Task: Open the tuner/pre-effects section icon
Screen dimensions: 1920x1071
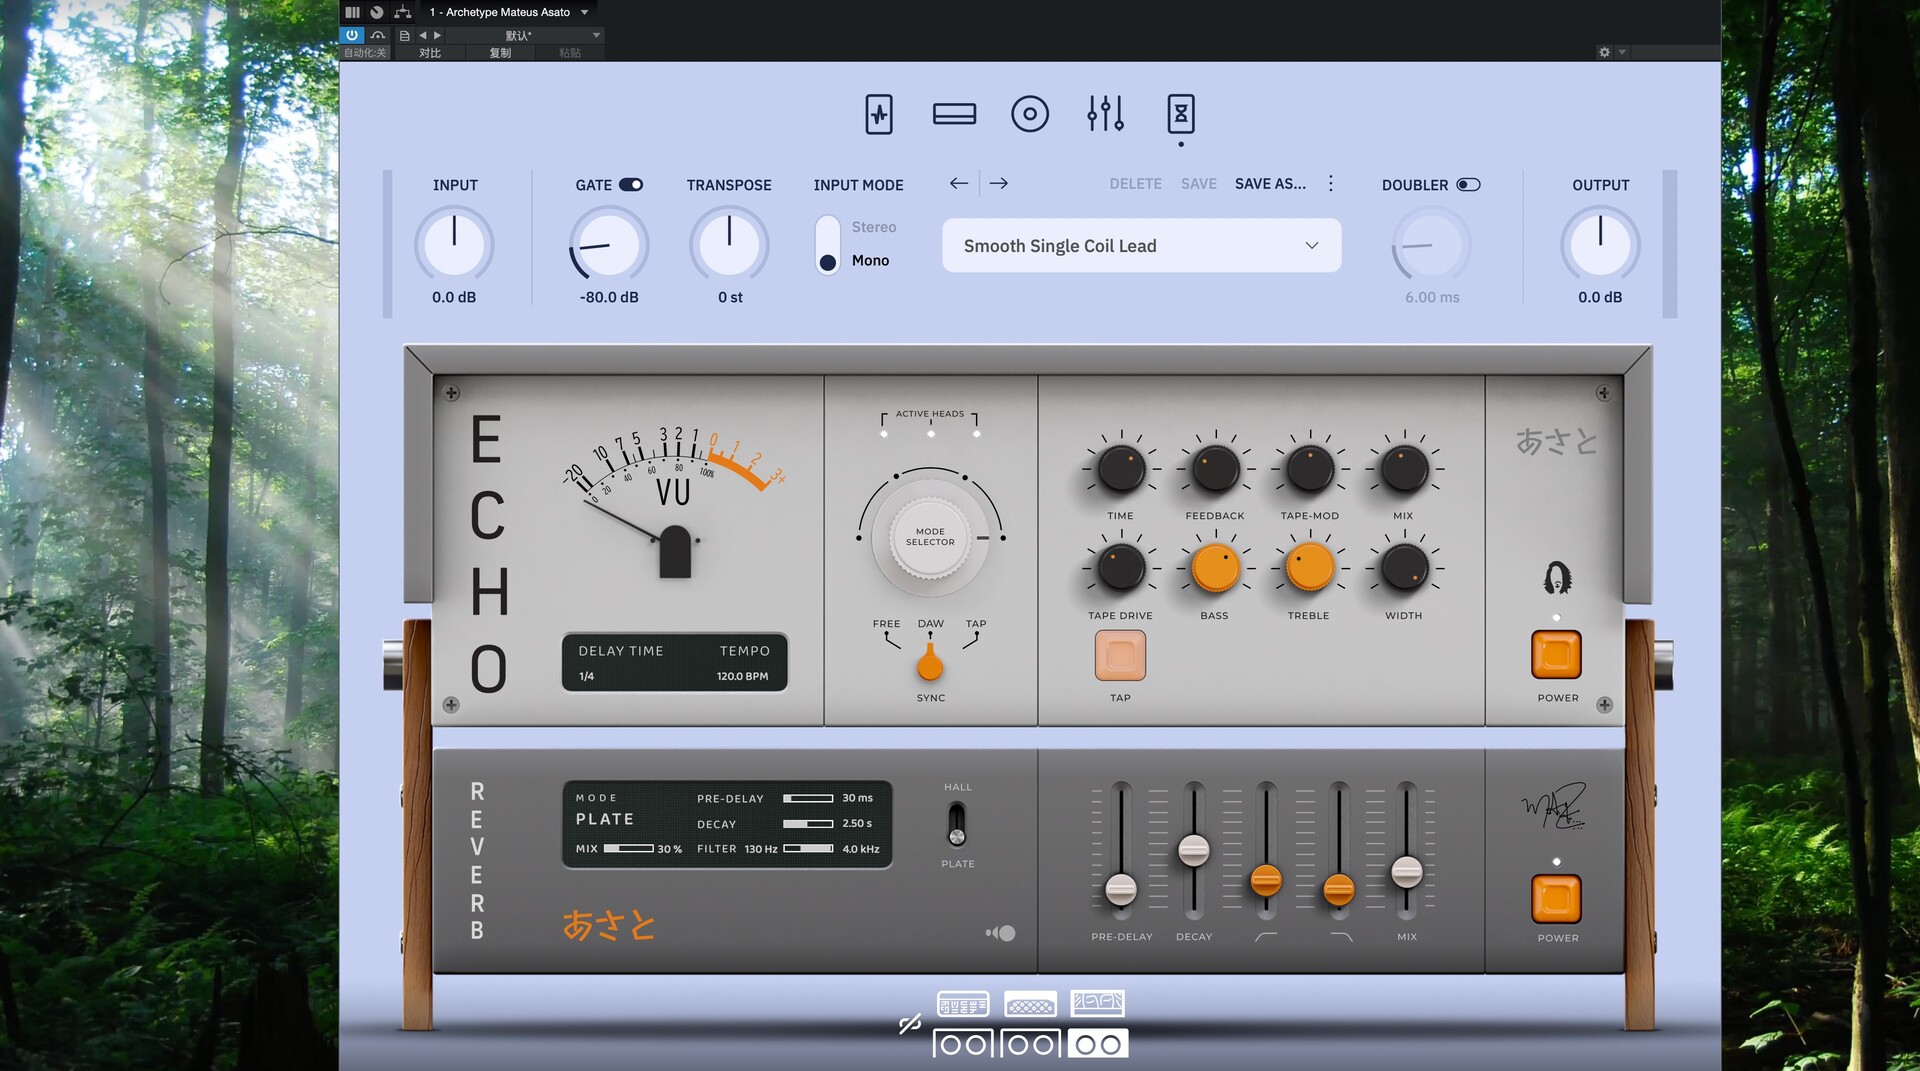Action: click(x=878, y=114)
